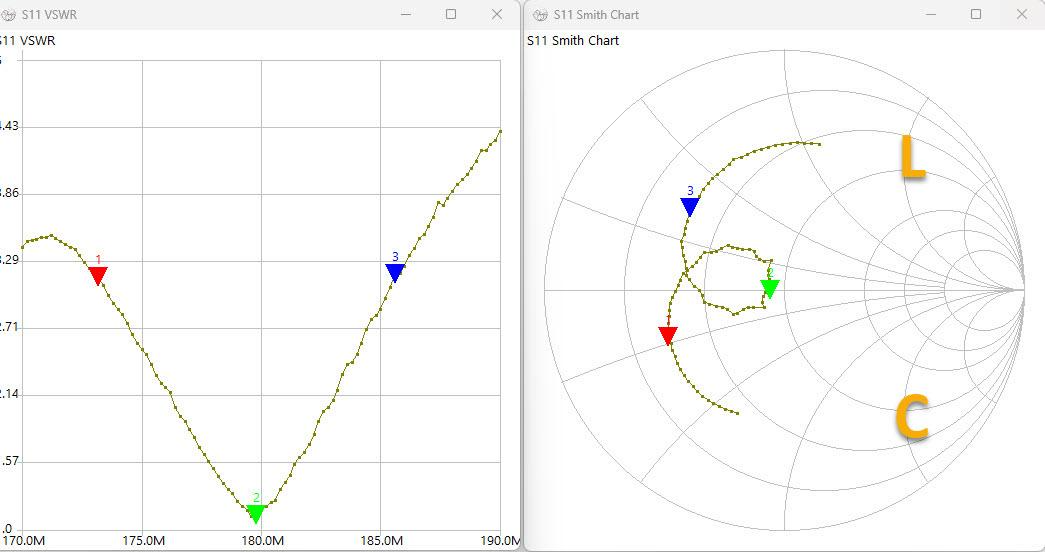Maximize the S11 VSWR window
This screenshot has height=552, width=1045.
451,14
